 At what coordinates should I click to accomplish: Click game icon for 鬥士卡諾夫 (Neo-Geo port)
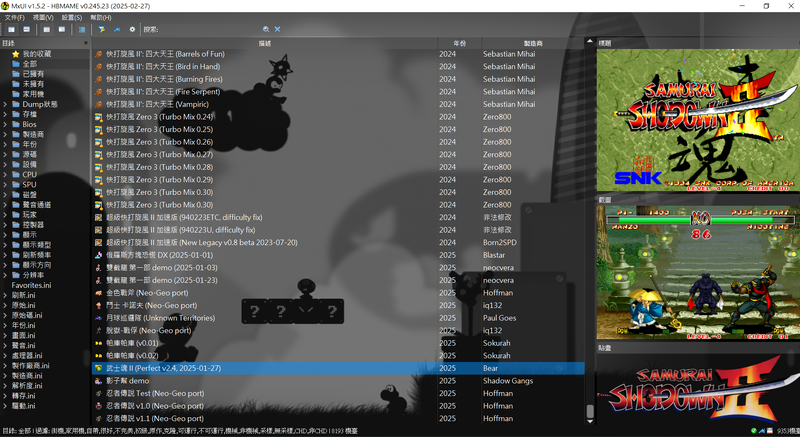[99, 305]
